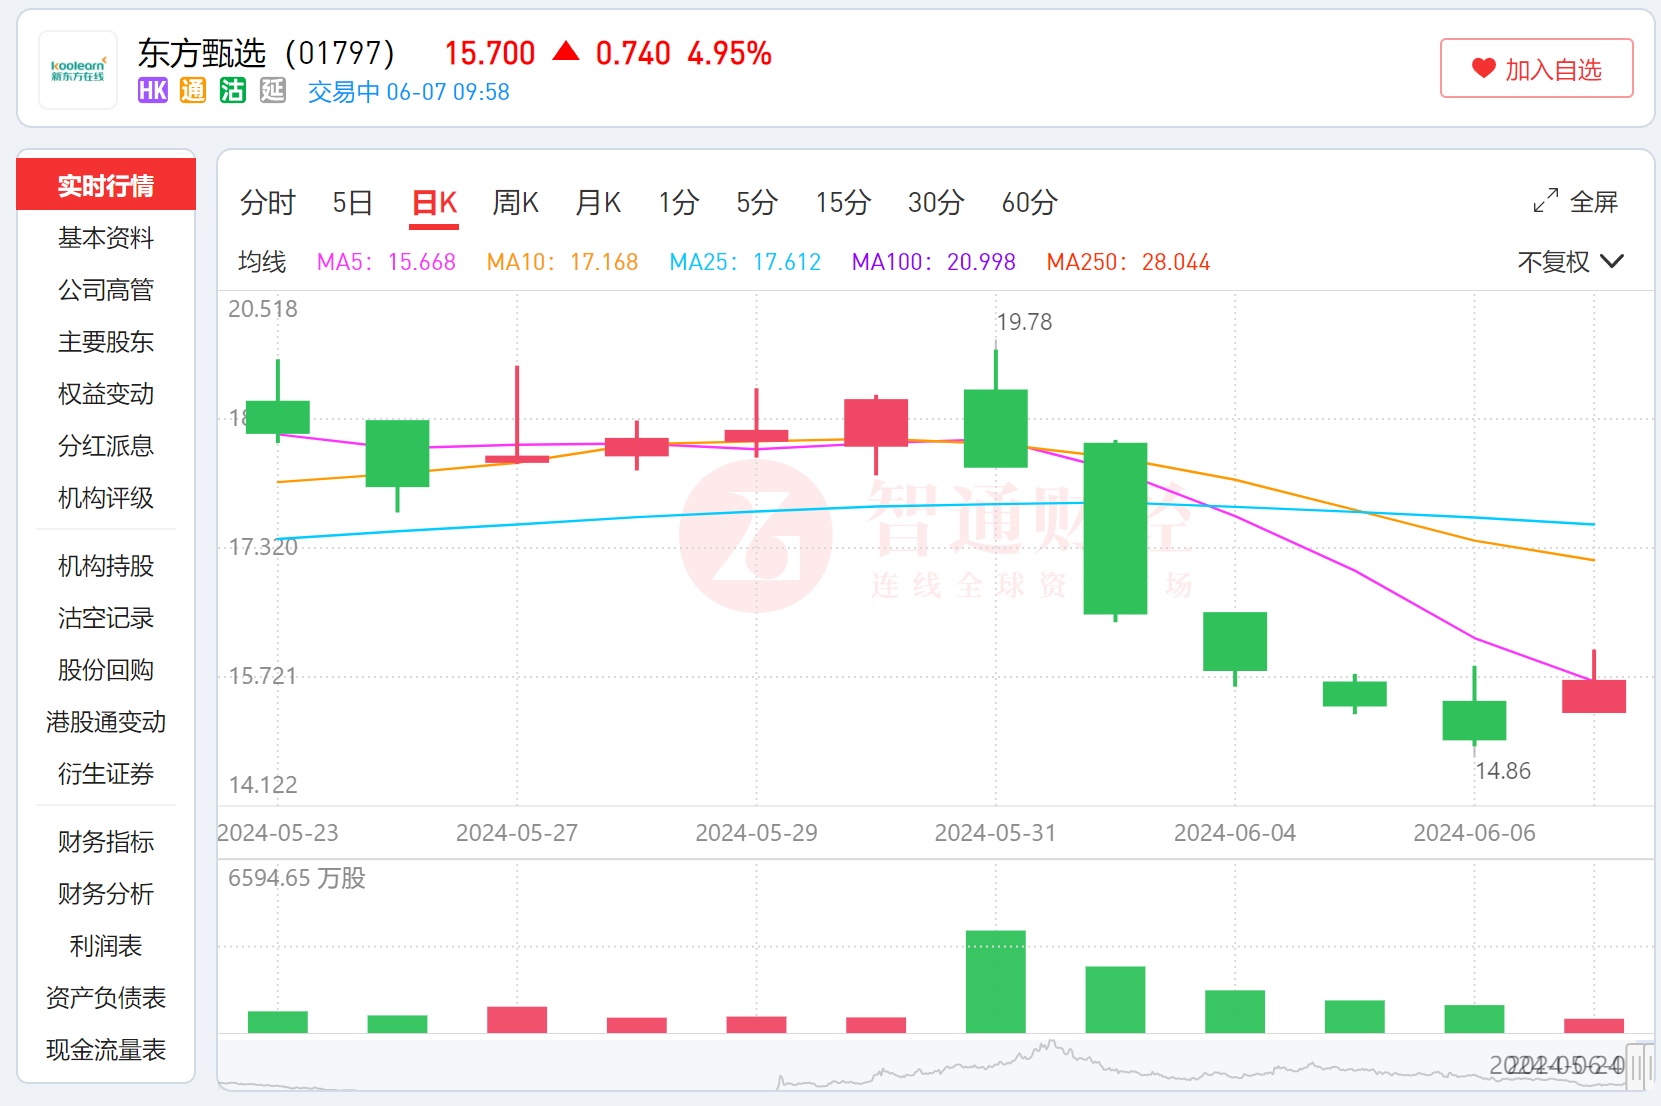Screen dimensions: 1661x1106
Task: Click the mini overview timeline strip
Action: click(x=935, y=1065)
